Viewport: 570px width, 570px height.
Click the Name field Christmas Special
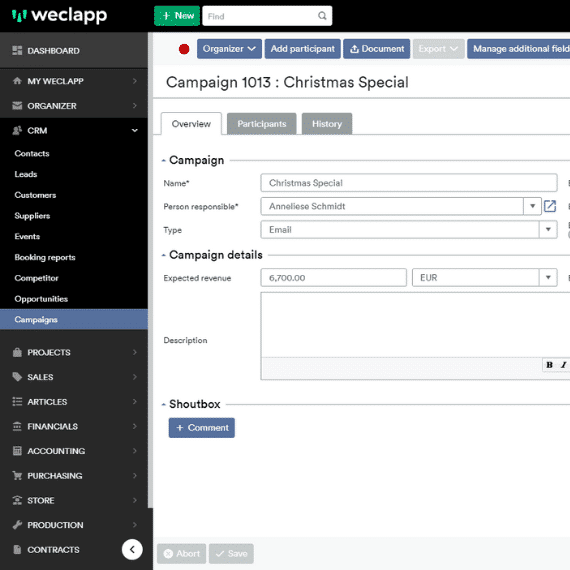[x=409, y=183]
